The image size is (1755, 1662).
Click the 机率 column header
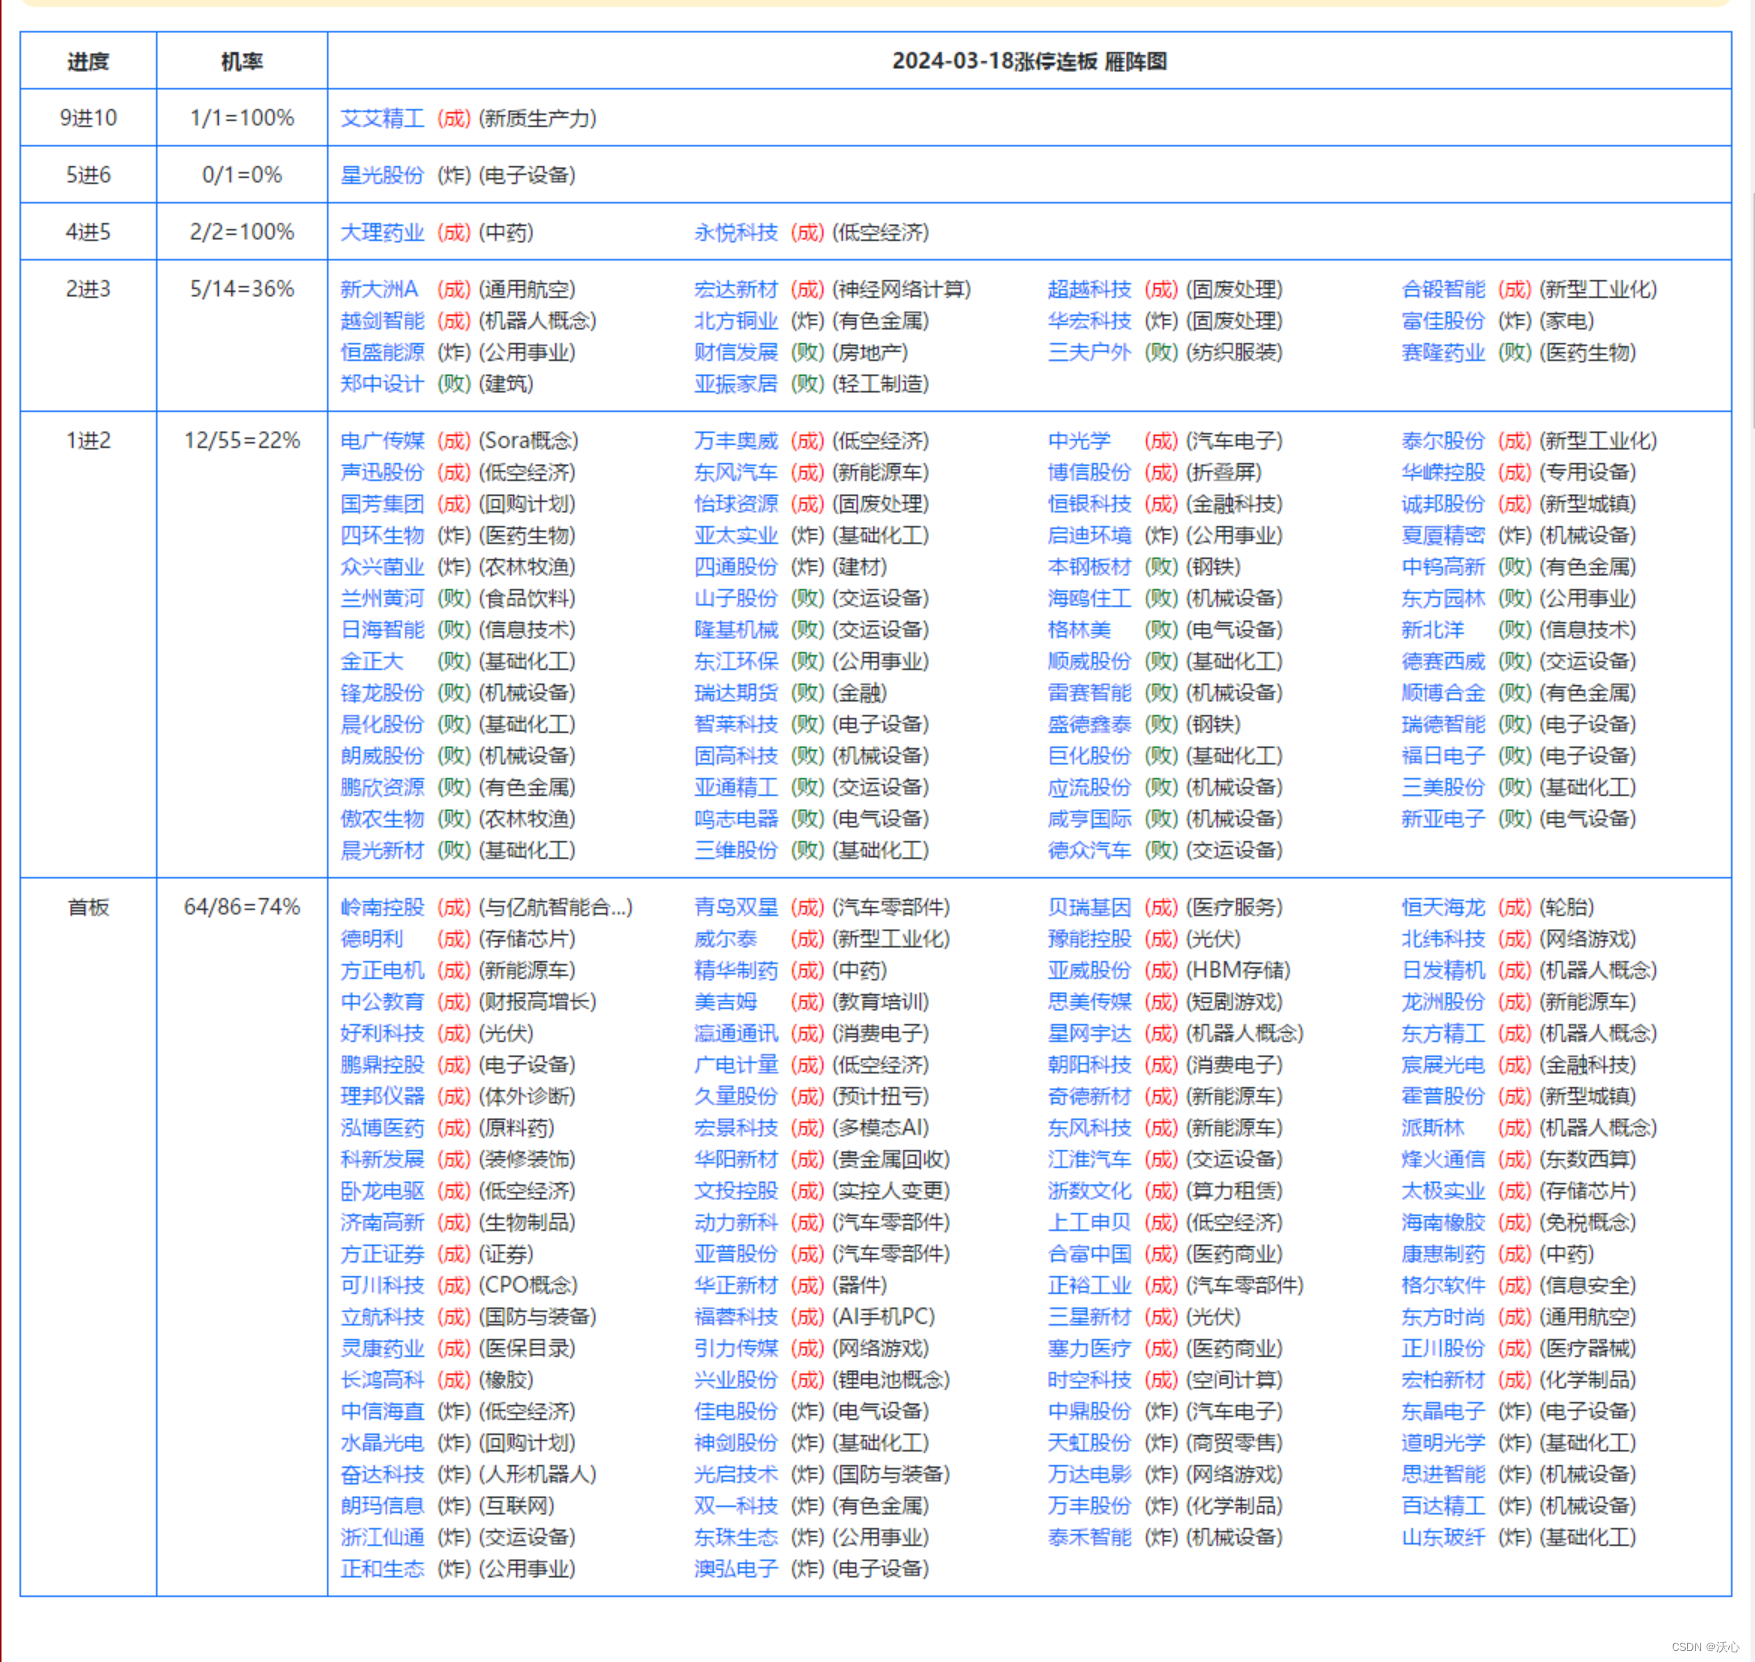(242, 62)
